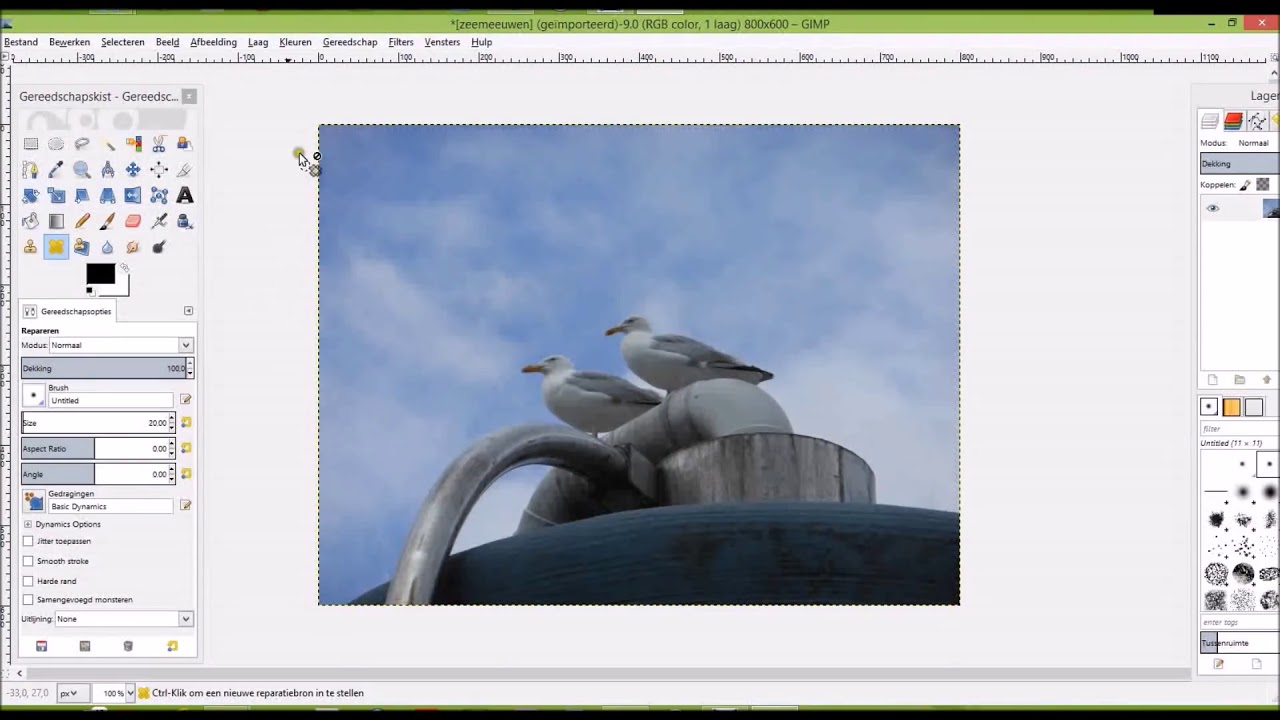
Task: Open the Selecteren menu
Action: coord(123,42)
